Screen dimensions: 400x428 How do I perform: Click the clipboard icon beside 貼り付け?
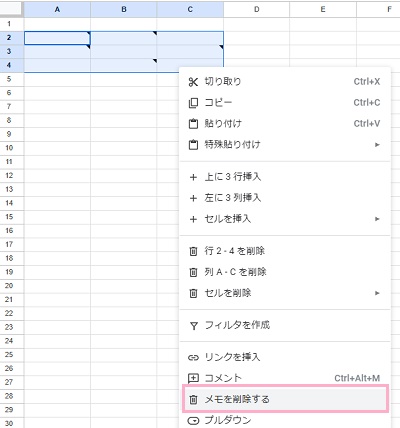[x=193, y=124]
